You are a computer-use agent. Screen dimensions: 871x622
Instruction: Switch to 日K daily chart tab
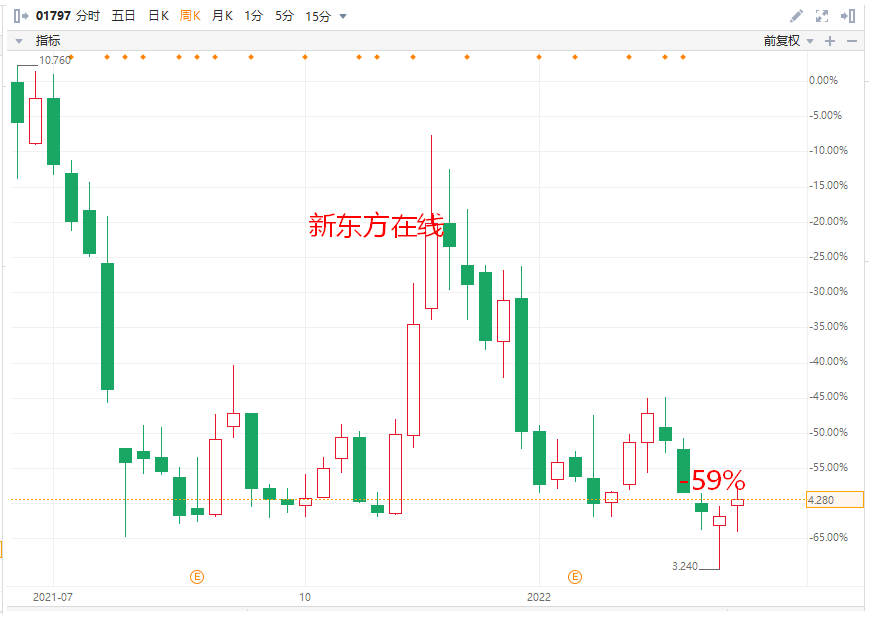tap(158, 16)
